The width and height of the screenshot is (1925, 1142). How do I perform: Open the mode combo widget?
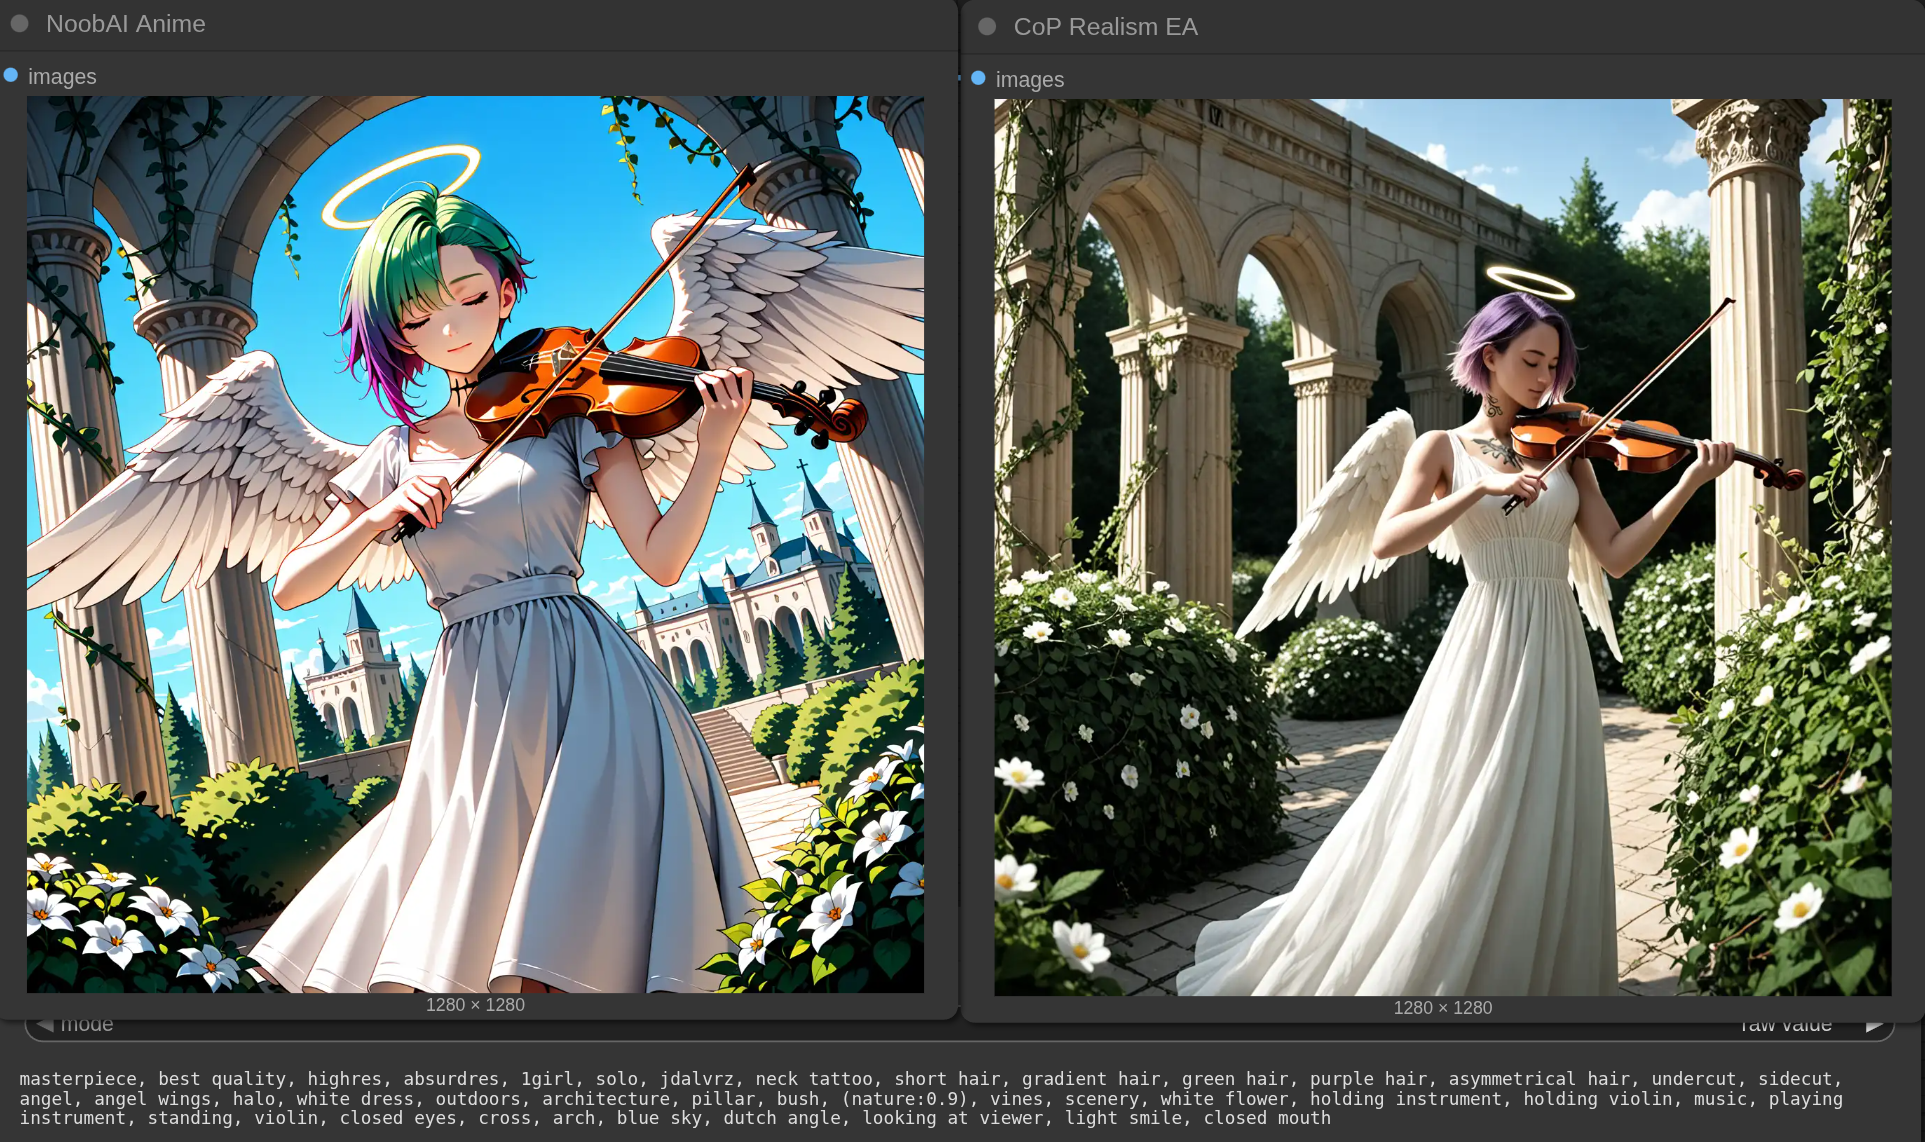(87, 1026)
